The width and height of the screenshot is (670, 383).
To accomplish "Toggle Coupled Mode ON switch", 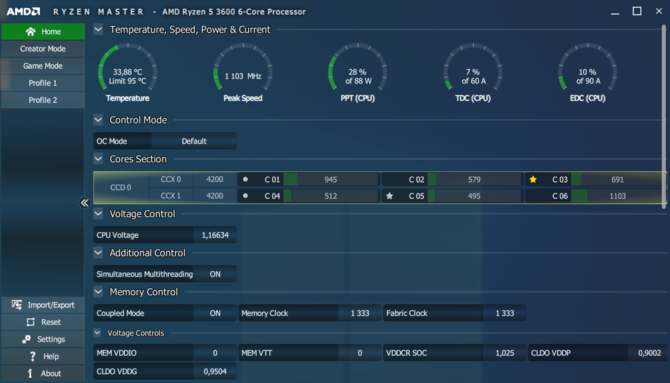I will coord(215,313).
